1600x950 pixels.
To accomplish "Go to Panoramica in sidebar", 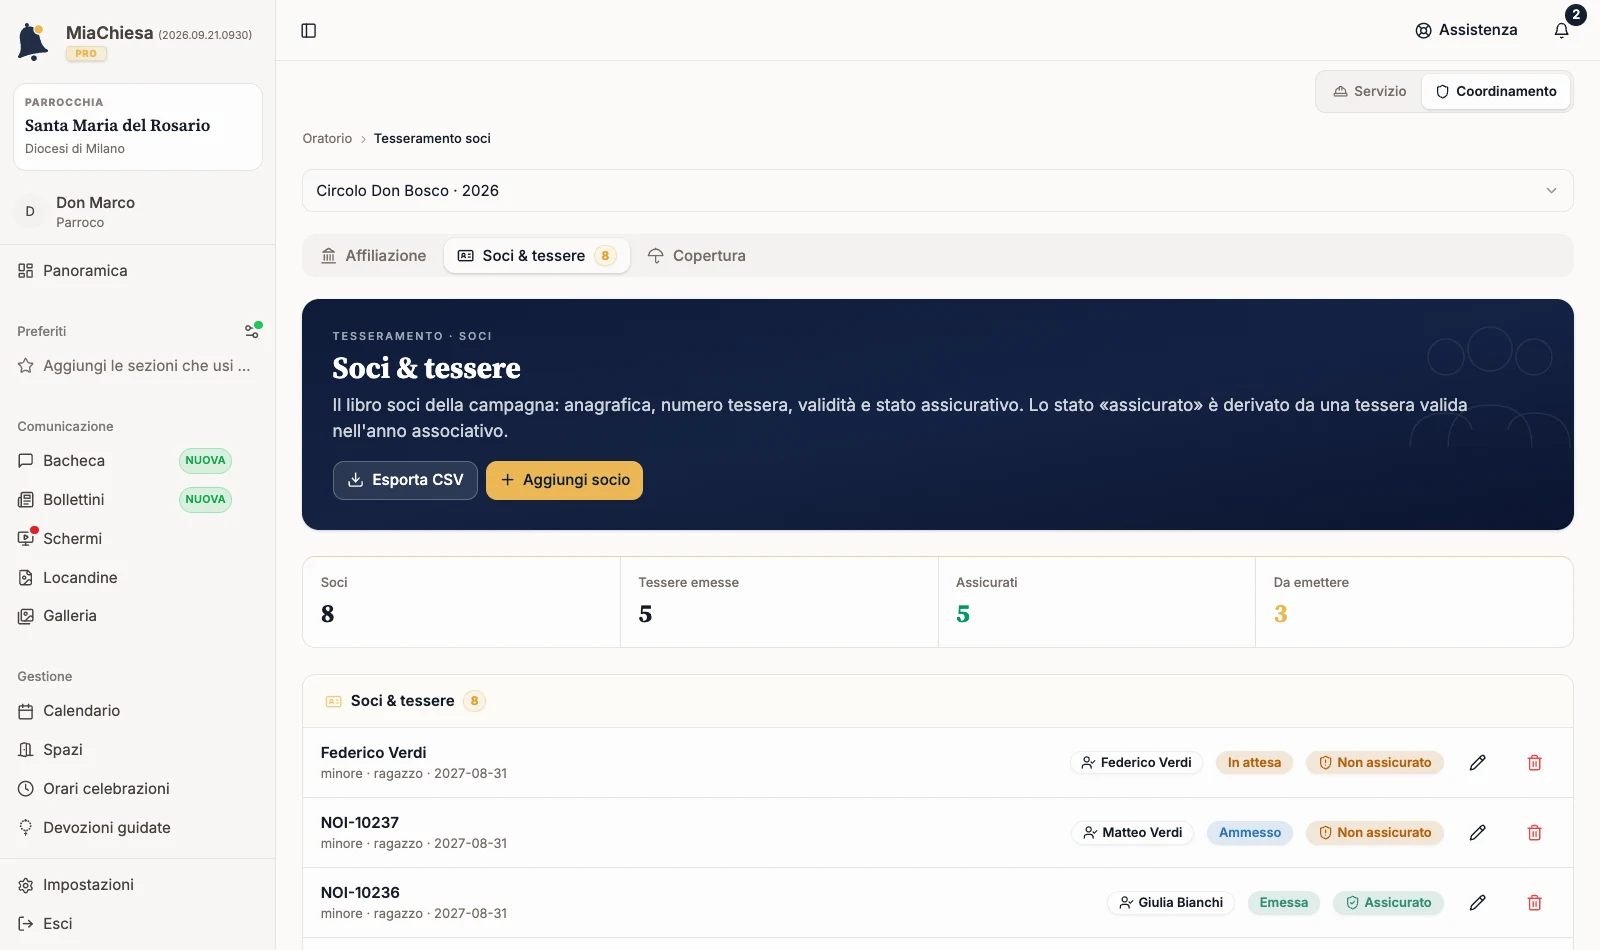I will [138, 271].
